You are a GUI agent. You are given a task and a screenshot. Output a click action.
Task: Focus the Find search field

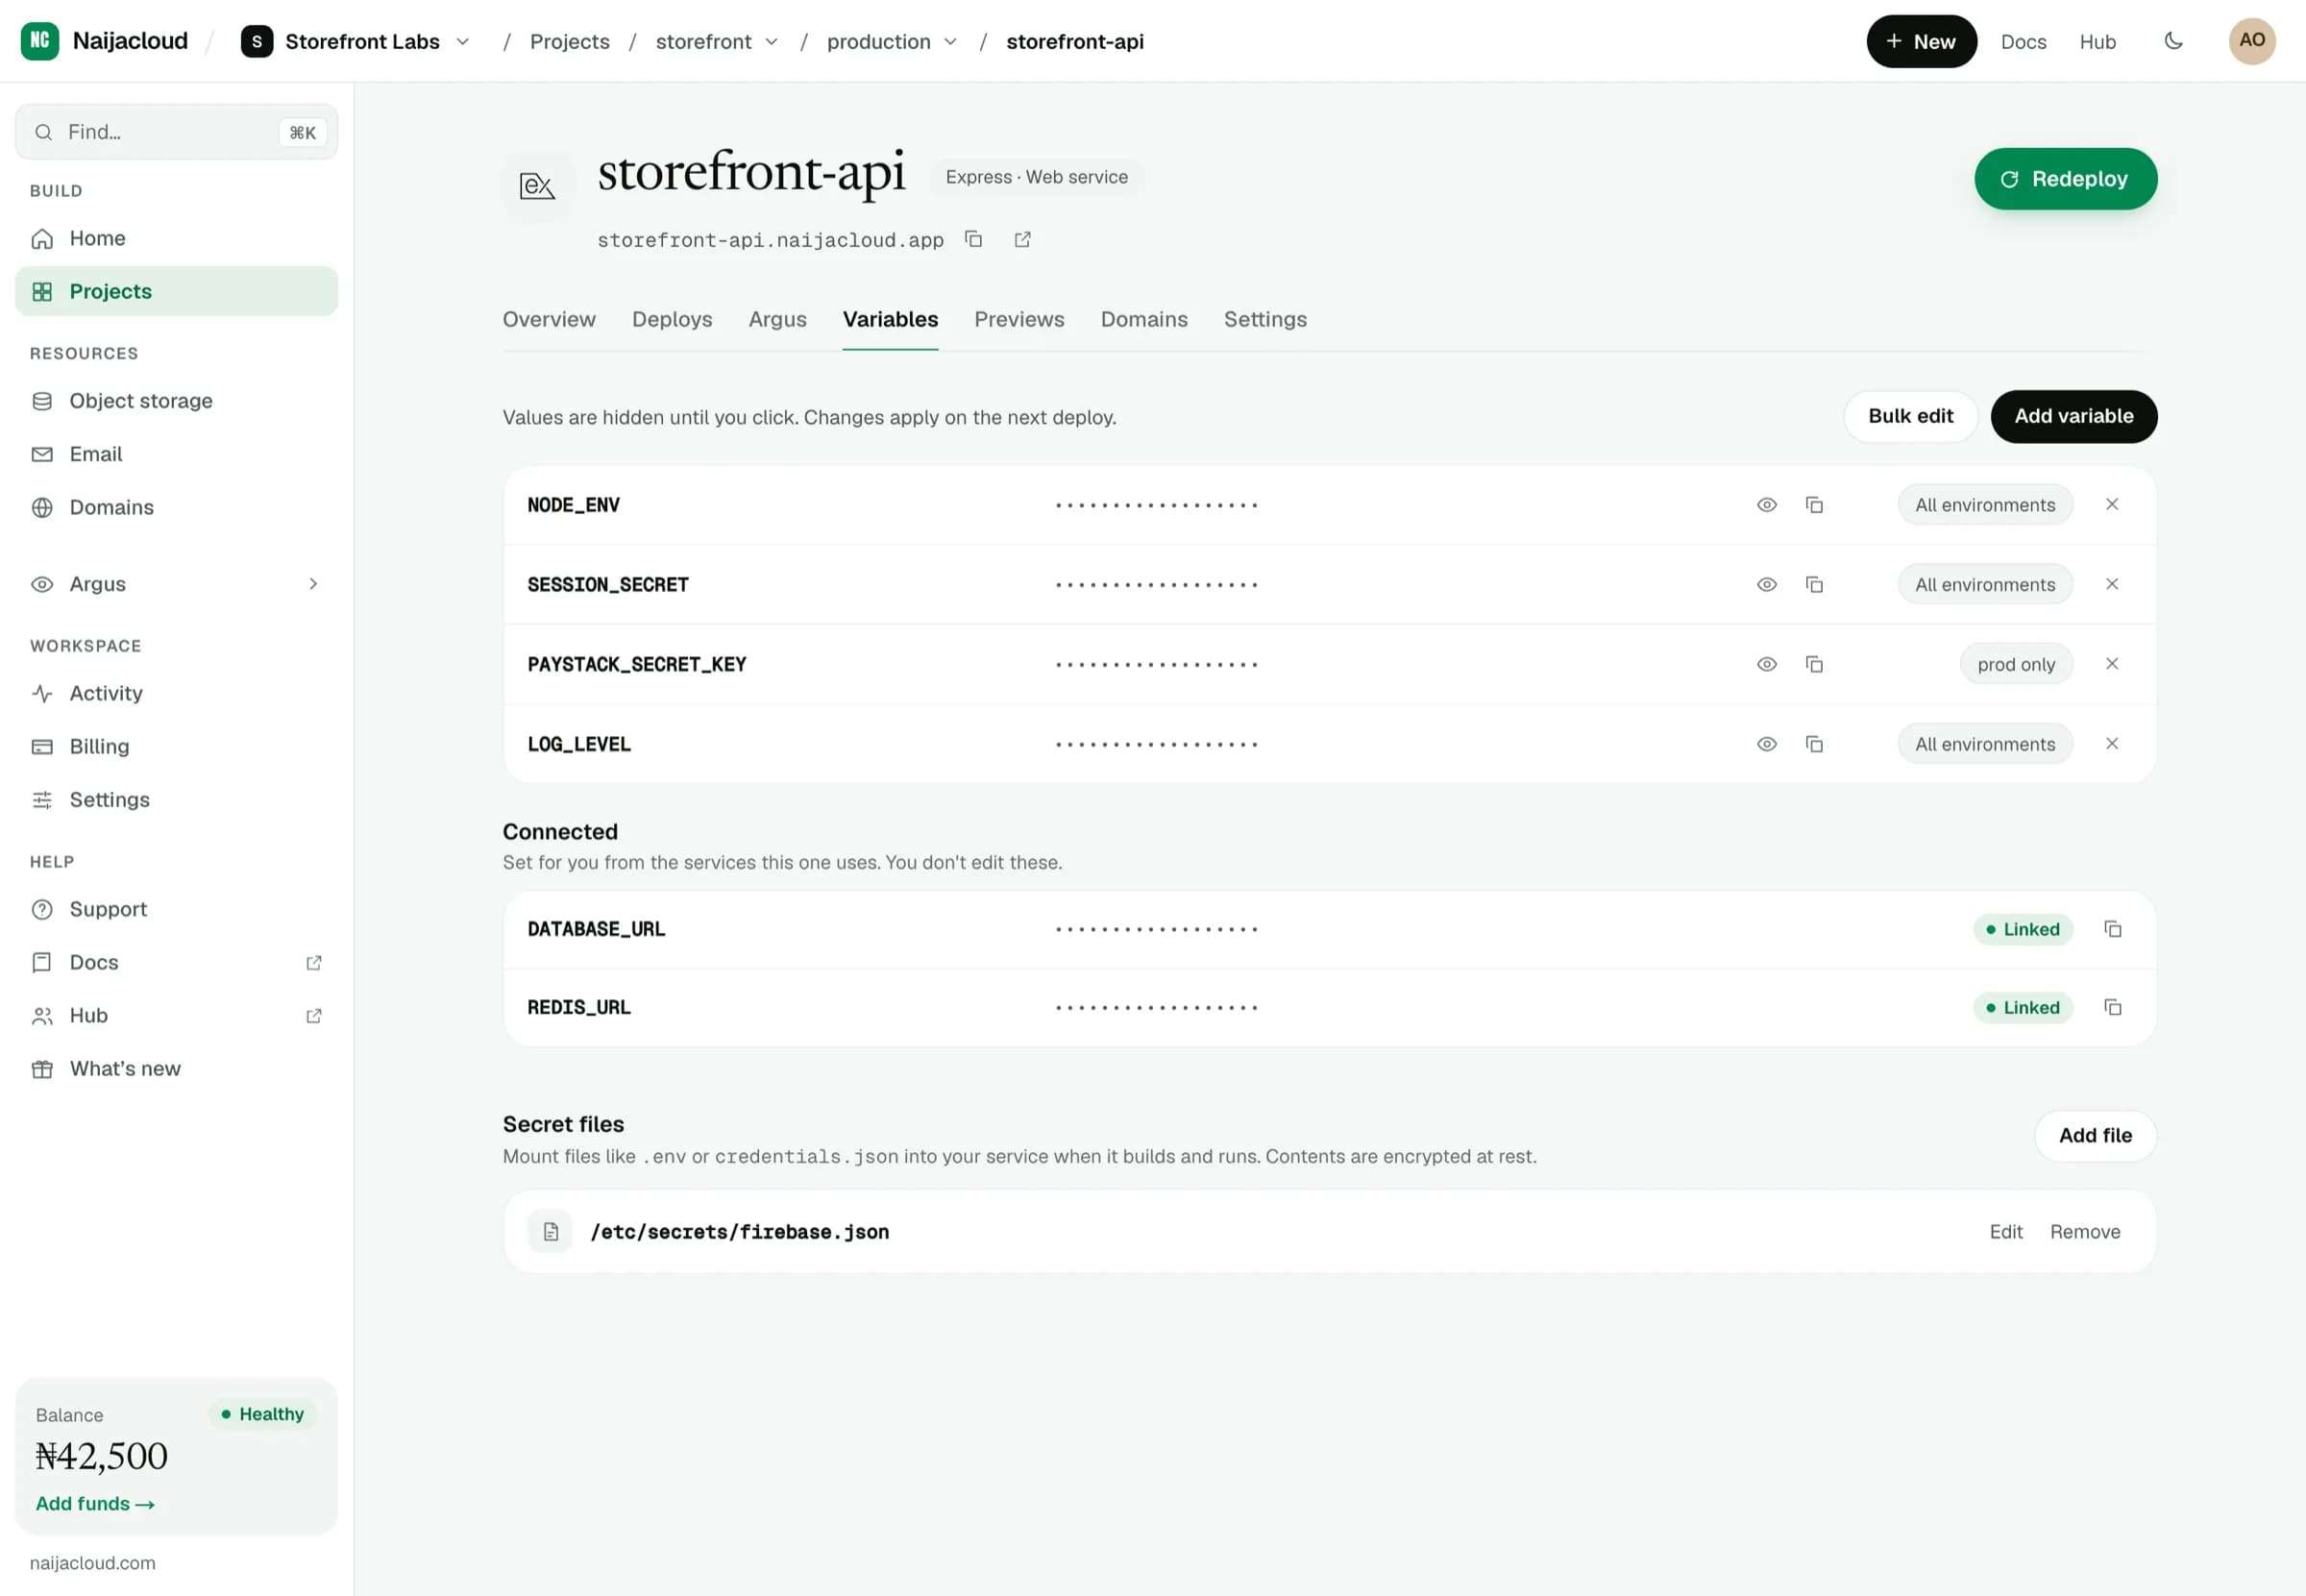176,132
